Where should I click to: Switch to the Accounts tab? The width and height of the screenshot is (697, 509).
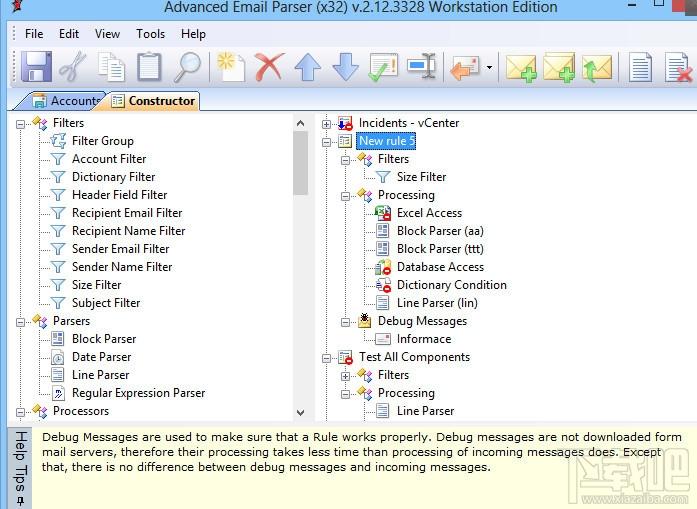coord(67,101)
